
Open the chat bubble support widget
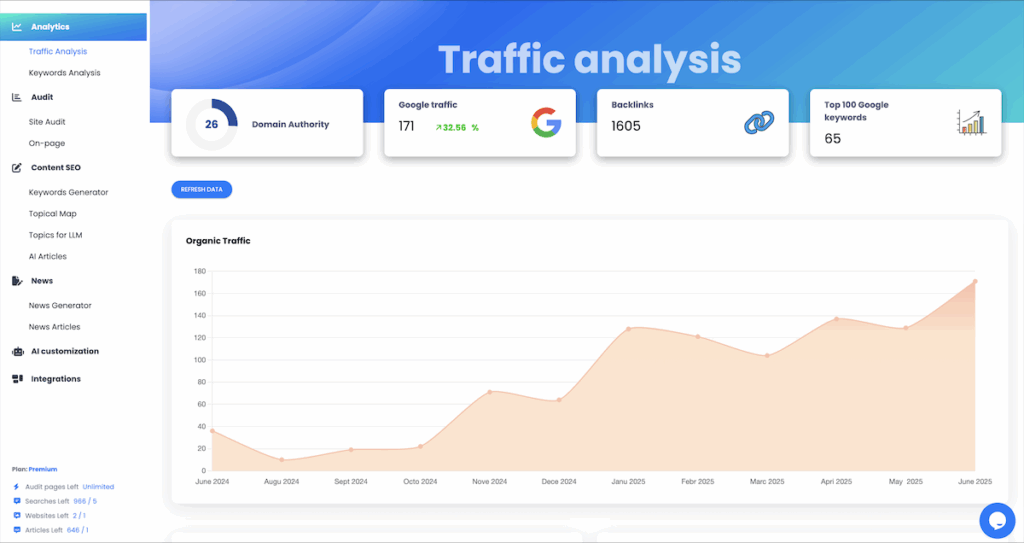coord(997,520)
